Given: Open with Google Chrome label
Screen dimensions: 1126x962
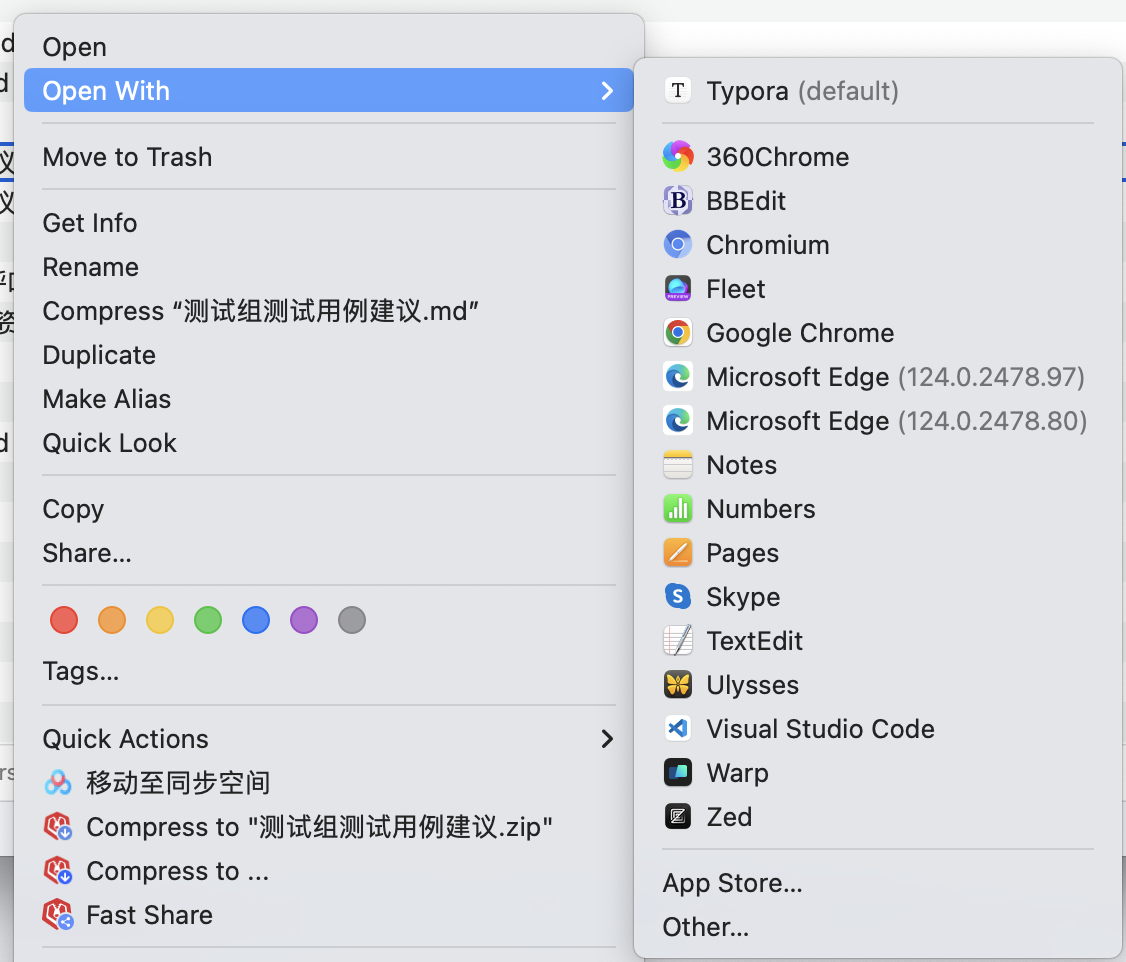Looking at the screenshot, I should tap(800, 332).
